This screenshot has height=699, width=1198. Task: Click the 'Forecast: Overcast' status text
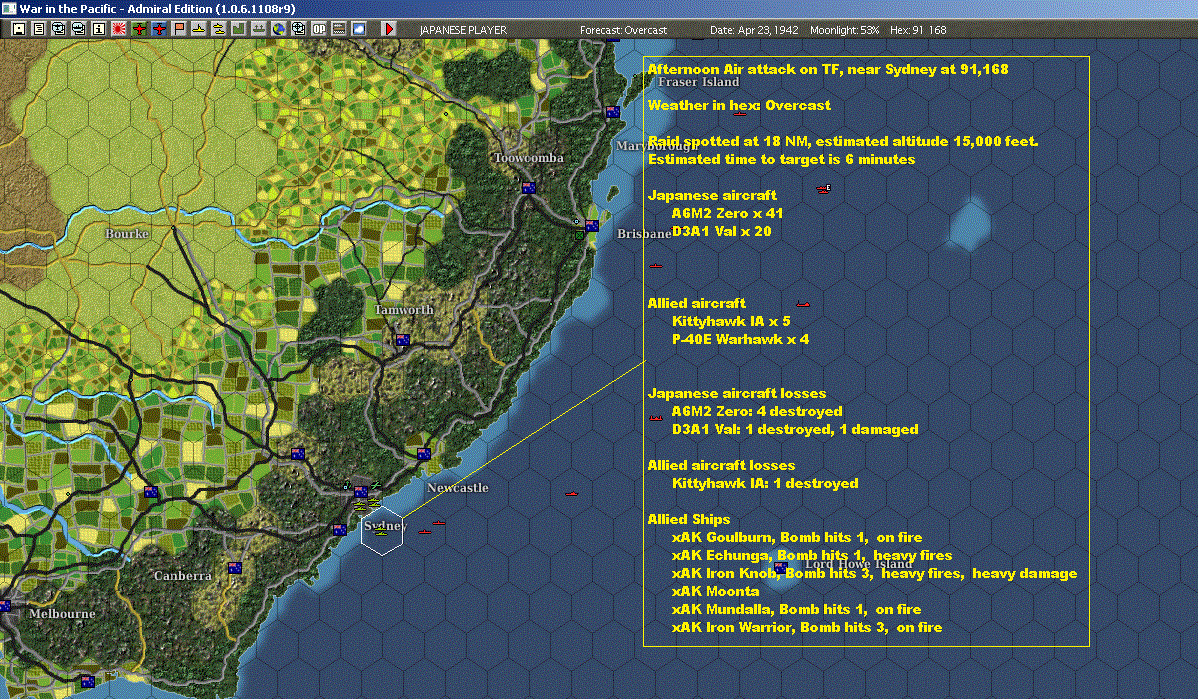623,30
